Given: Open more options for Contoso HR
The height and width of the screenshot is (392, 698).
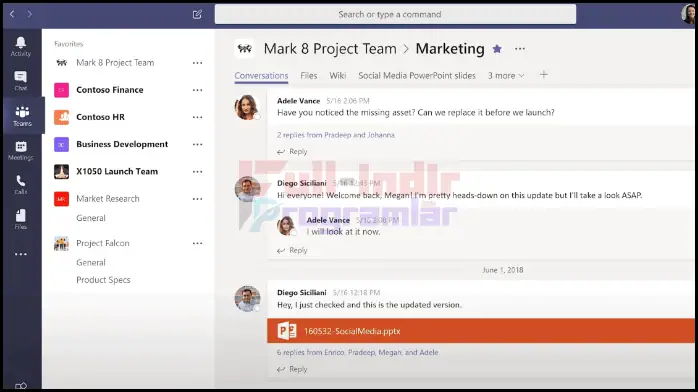Looking at the screenshot, I should [x=198, y=117].
